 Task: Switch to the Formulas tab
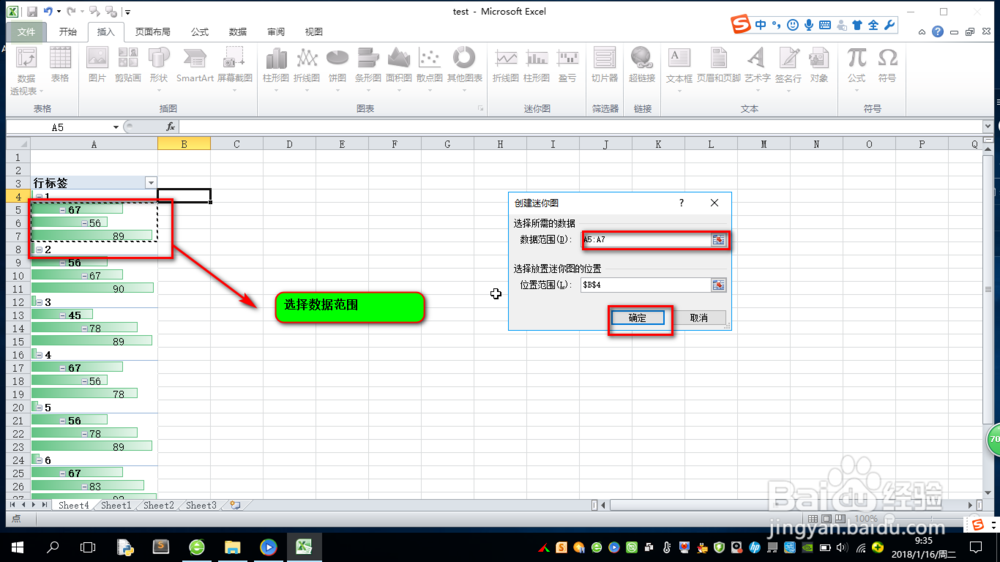[x=200, y=31]
